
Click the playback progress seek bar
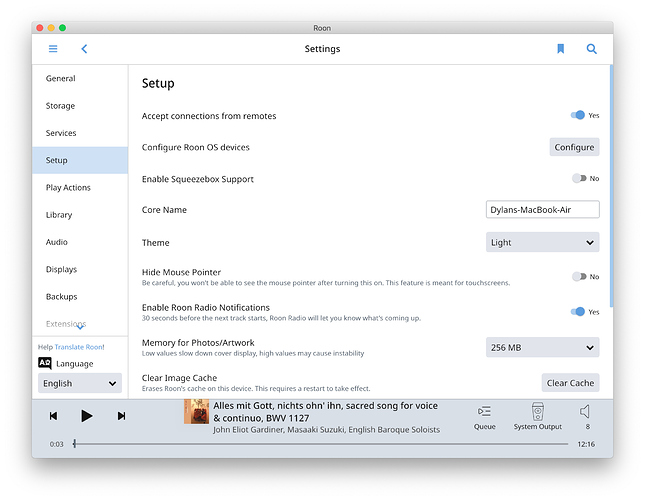tap(321, 444)
